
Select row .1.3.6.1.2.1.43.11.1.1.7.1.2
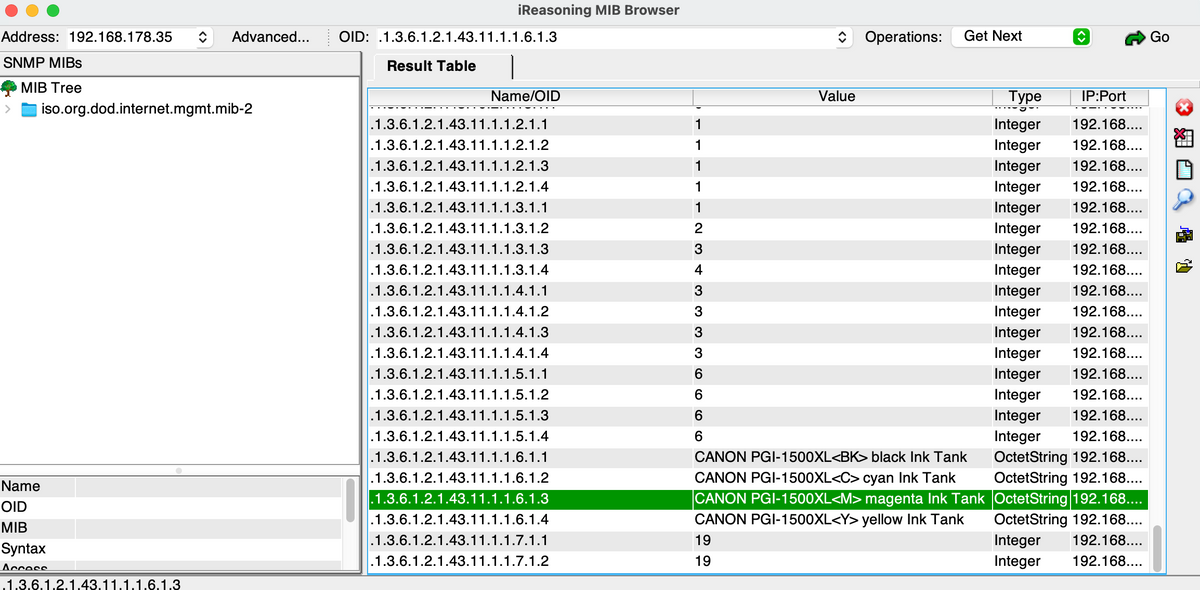click(x=758, y=561)
